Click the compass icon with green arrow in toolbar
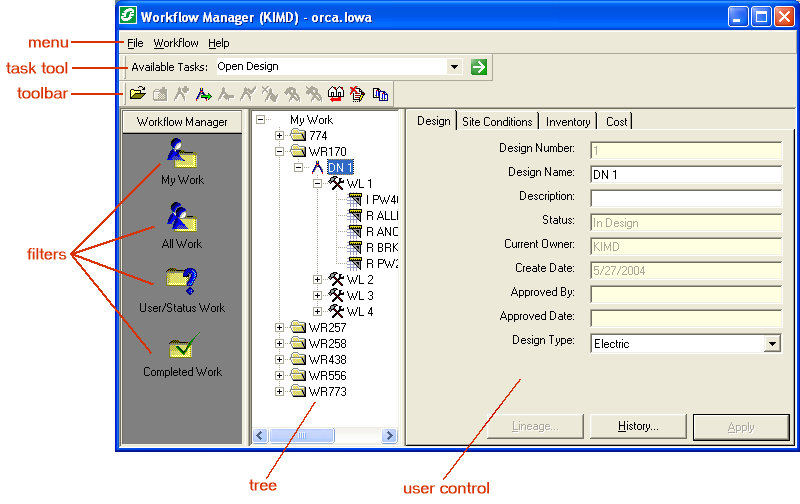Screen dimensions: 800x504 203,94
